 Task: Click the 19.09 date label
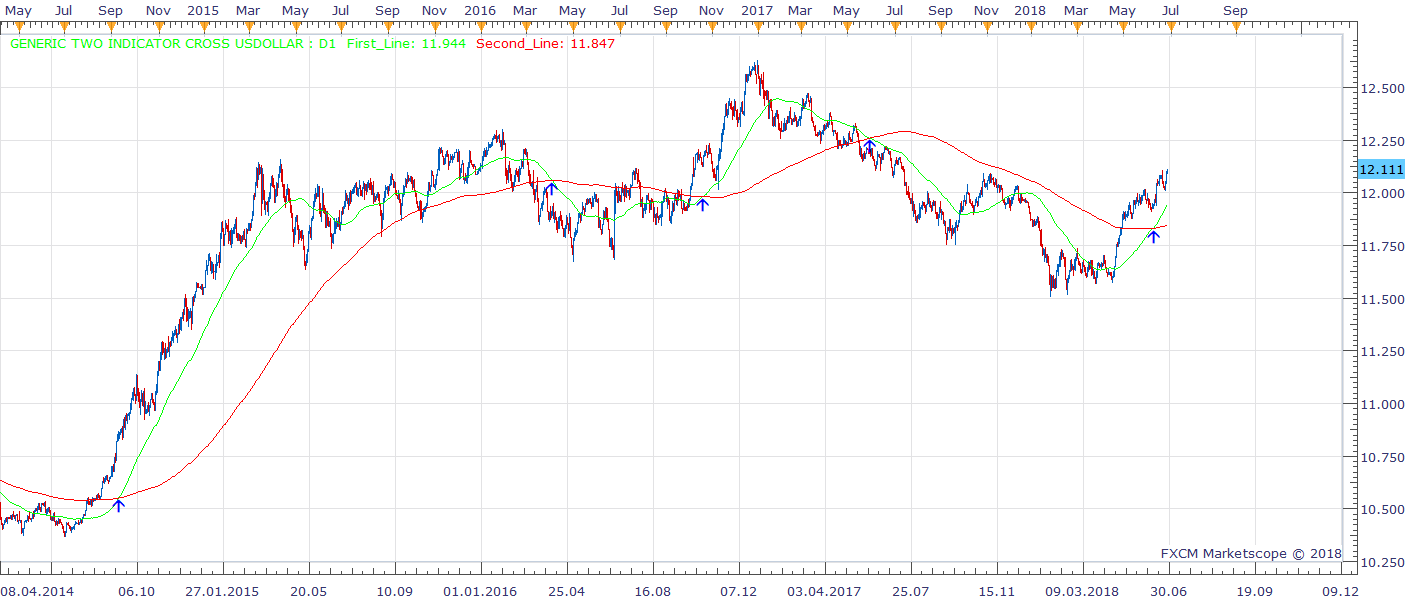click(1254, 592)
